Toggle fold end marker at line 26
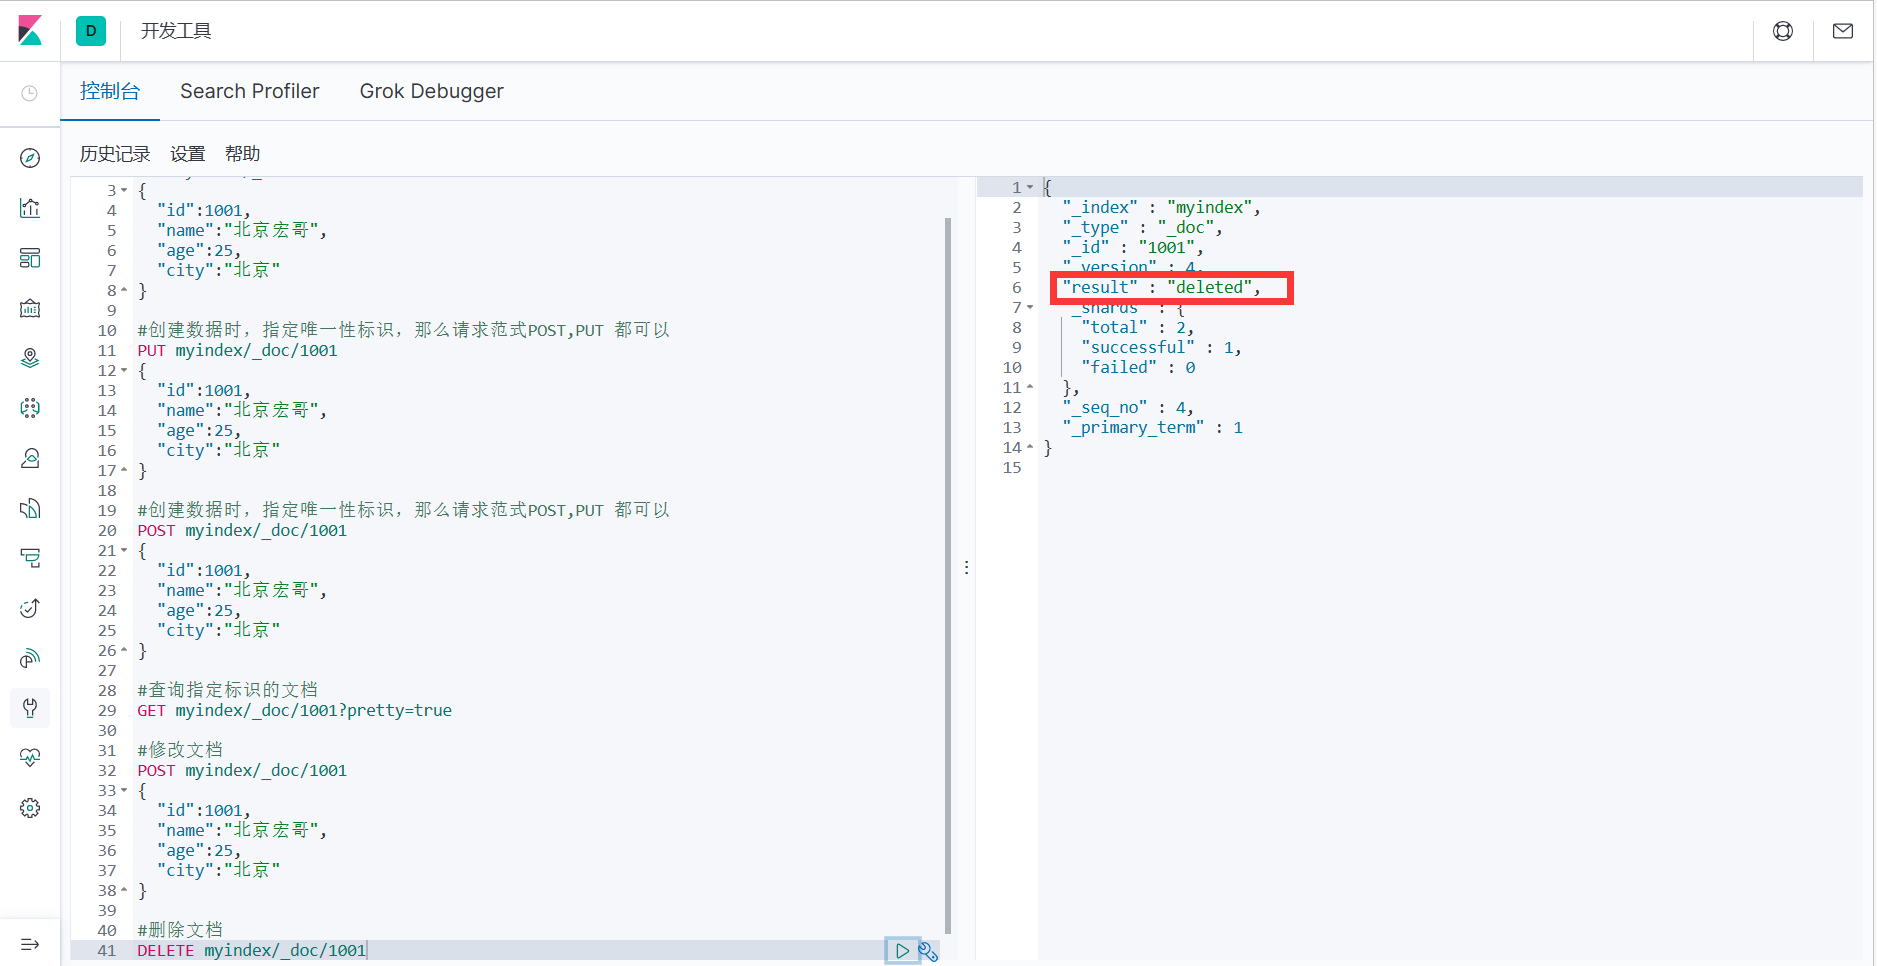 pos(124,650)
